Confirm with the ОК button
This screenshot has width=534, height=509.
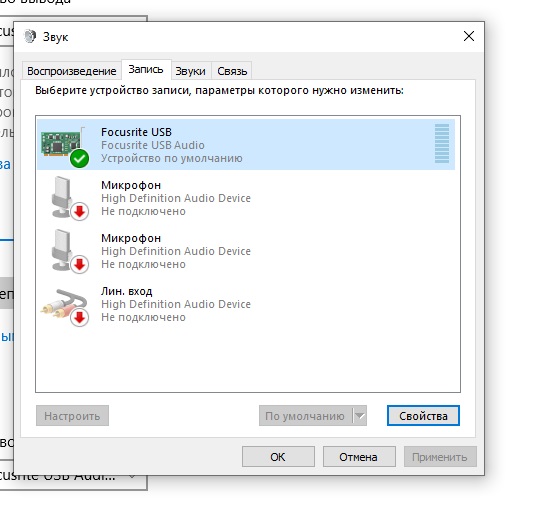click(x=278, y=457)
